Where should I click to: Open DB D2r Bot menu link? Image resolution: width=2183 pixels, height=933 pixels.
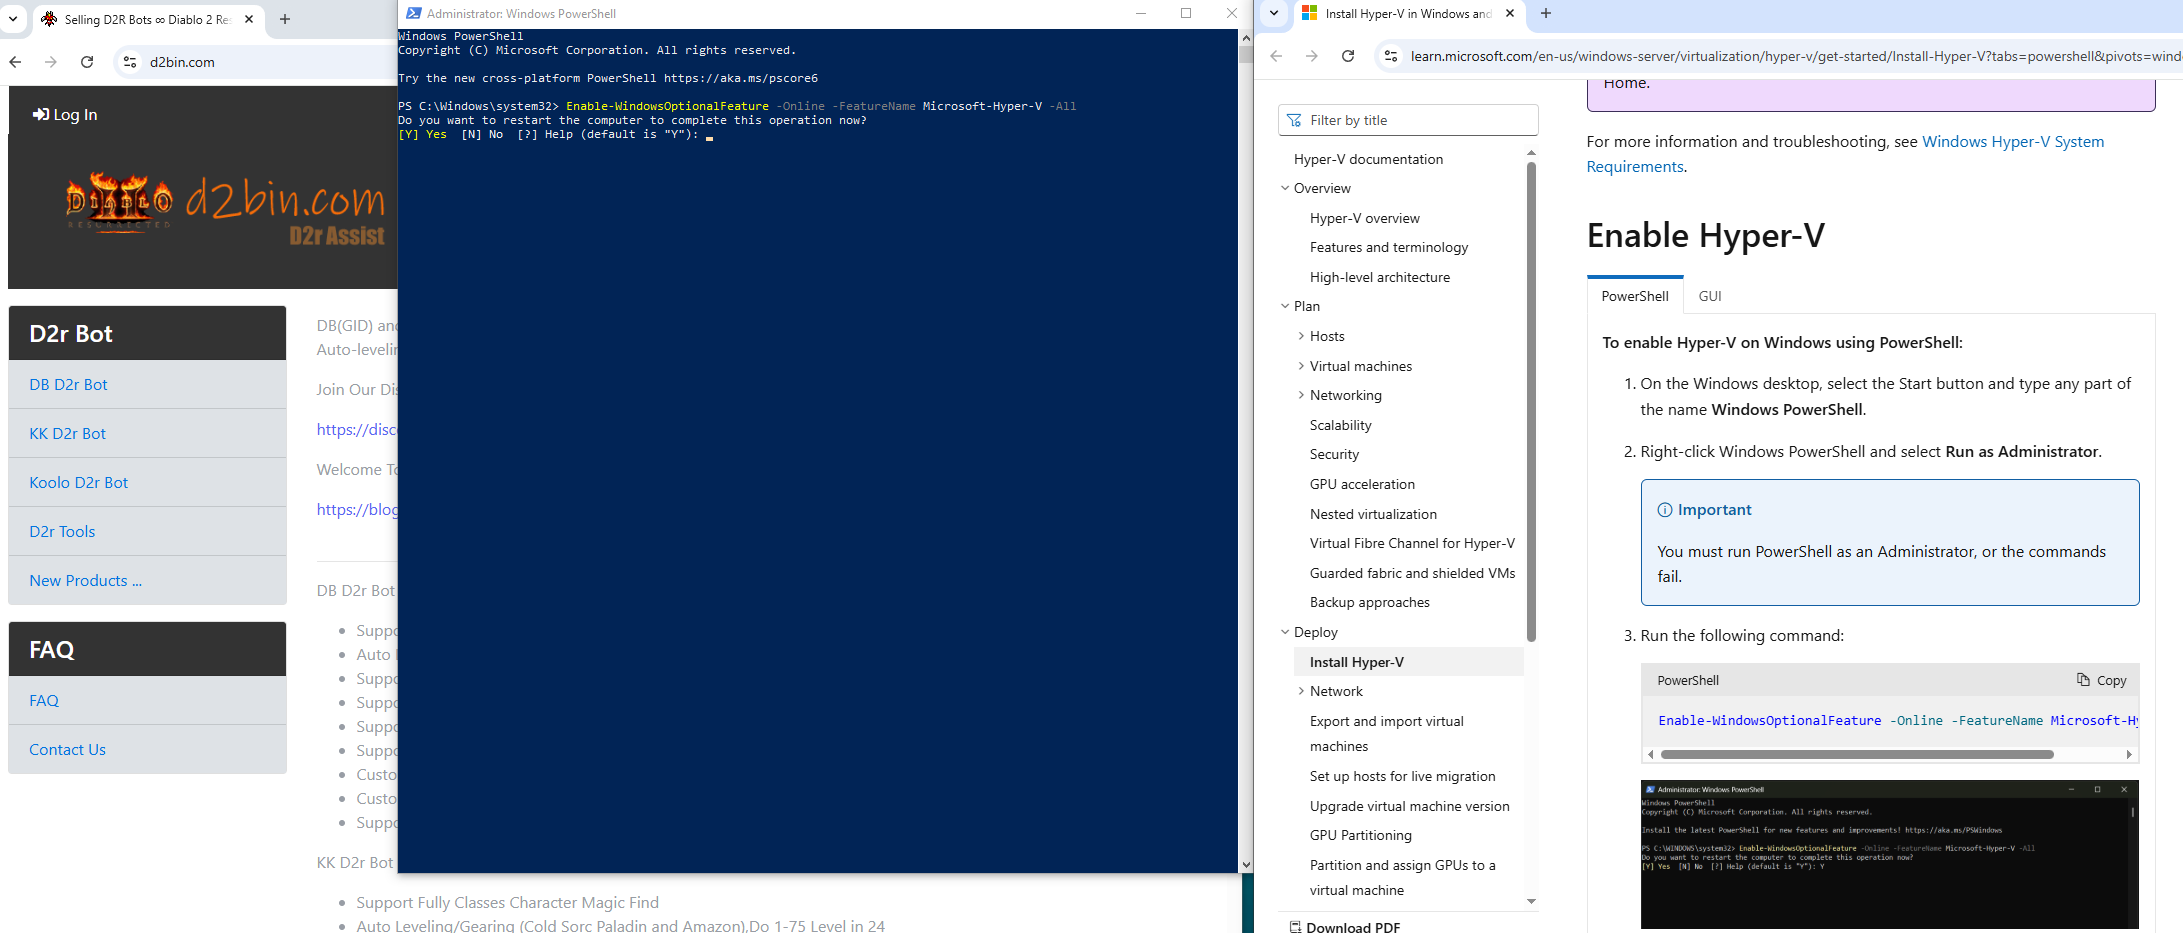(68, 384)
